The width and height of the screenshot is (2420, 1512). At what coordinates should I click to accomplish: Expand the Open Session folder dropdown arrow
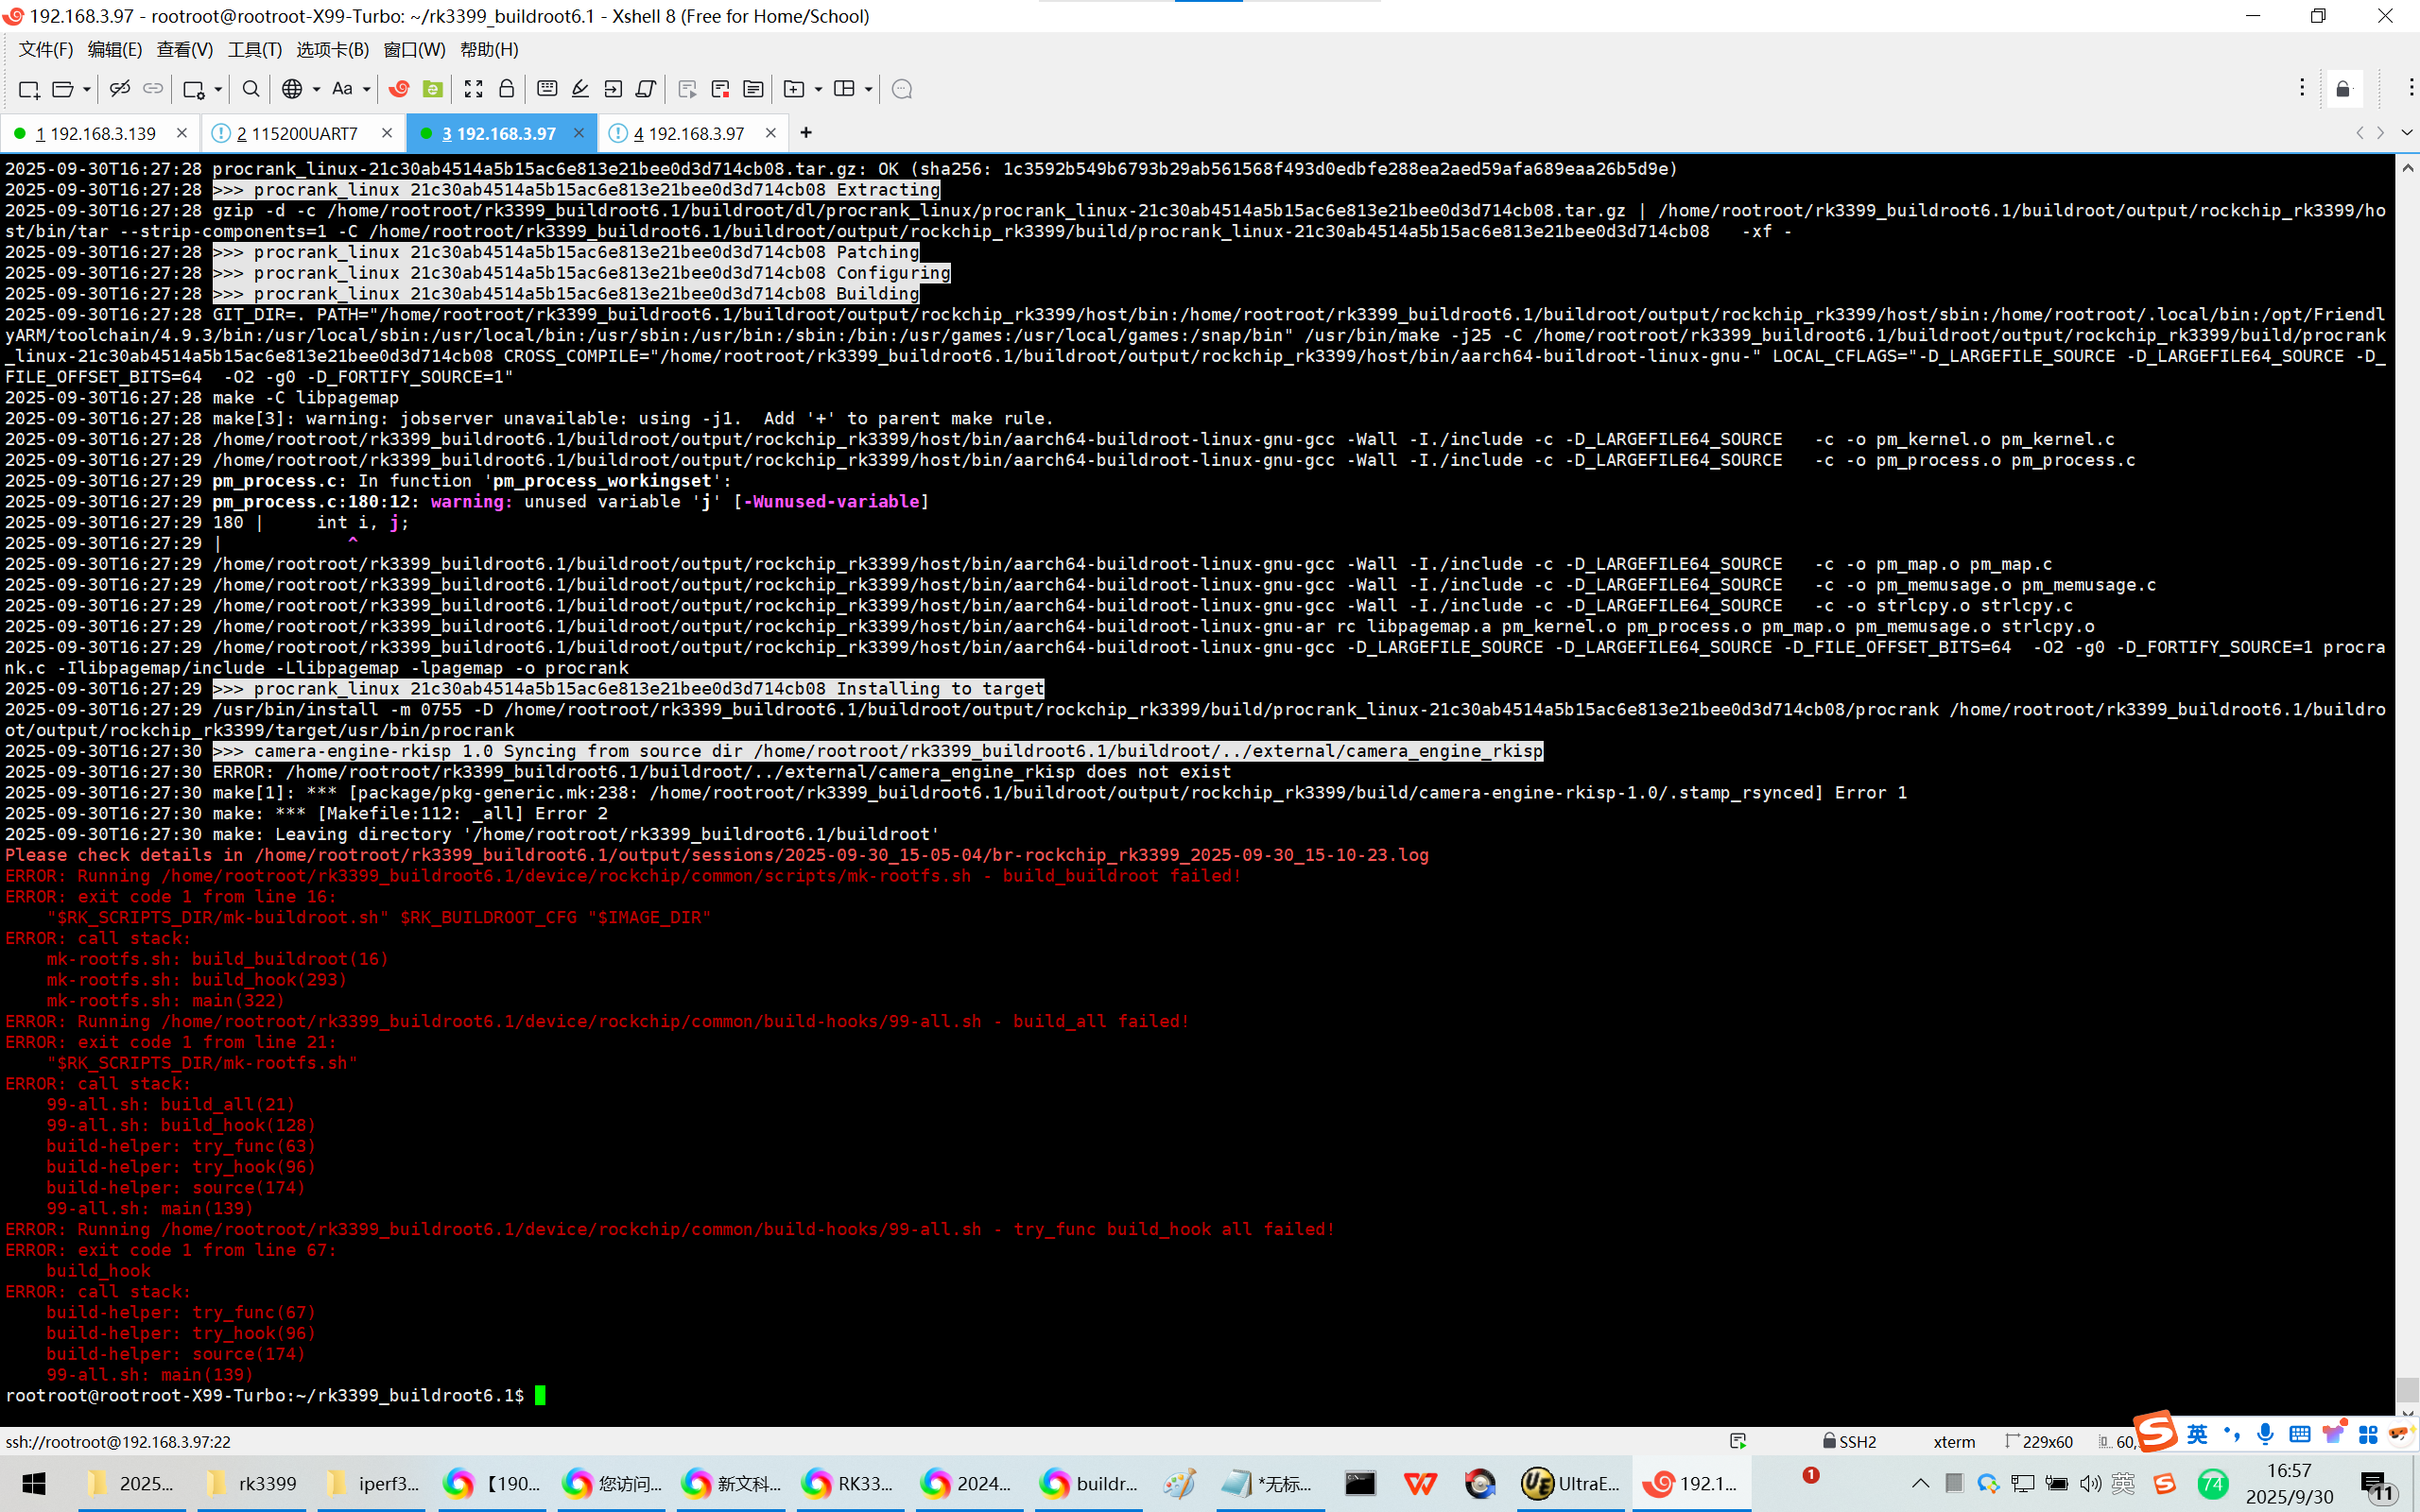point(87,89)
